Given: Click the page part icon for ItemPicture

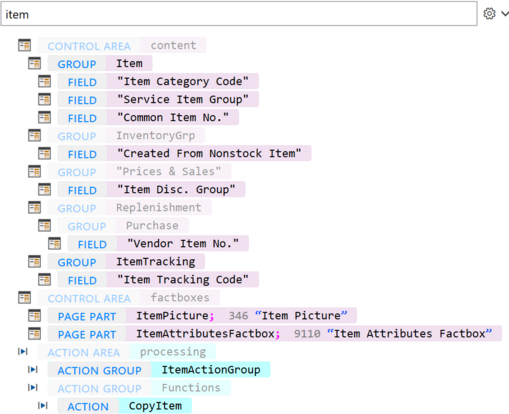Looking at the screenshot, I should coord(34,315).
